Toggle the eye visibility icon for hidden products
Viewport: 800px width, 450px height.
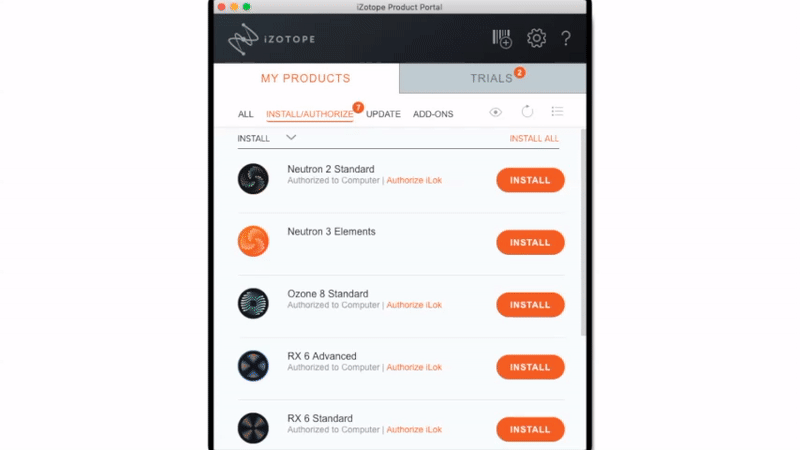(x=495, y=112)
